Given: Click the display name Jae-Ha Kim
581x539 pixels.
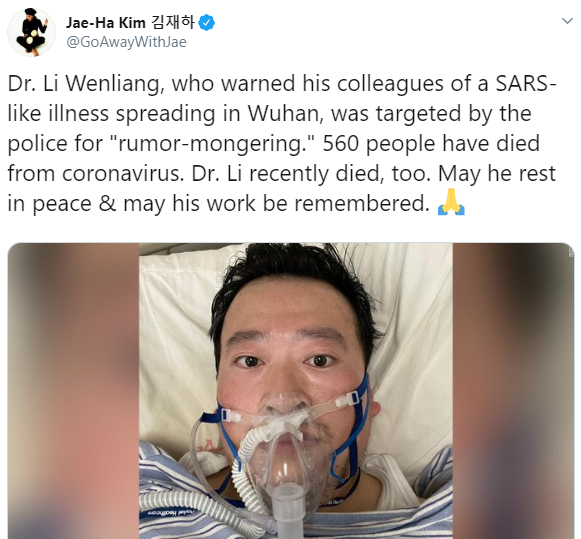Looking at the screenshot, I should click(x=106, y=23).
